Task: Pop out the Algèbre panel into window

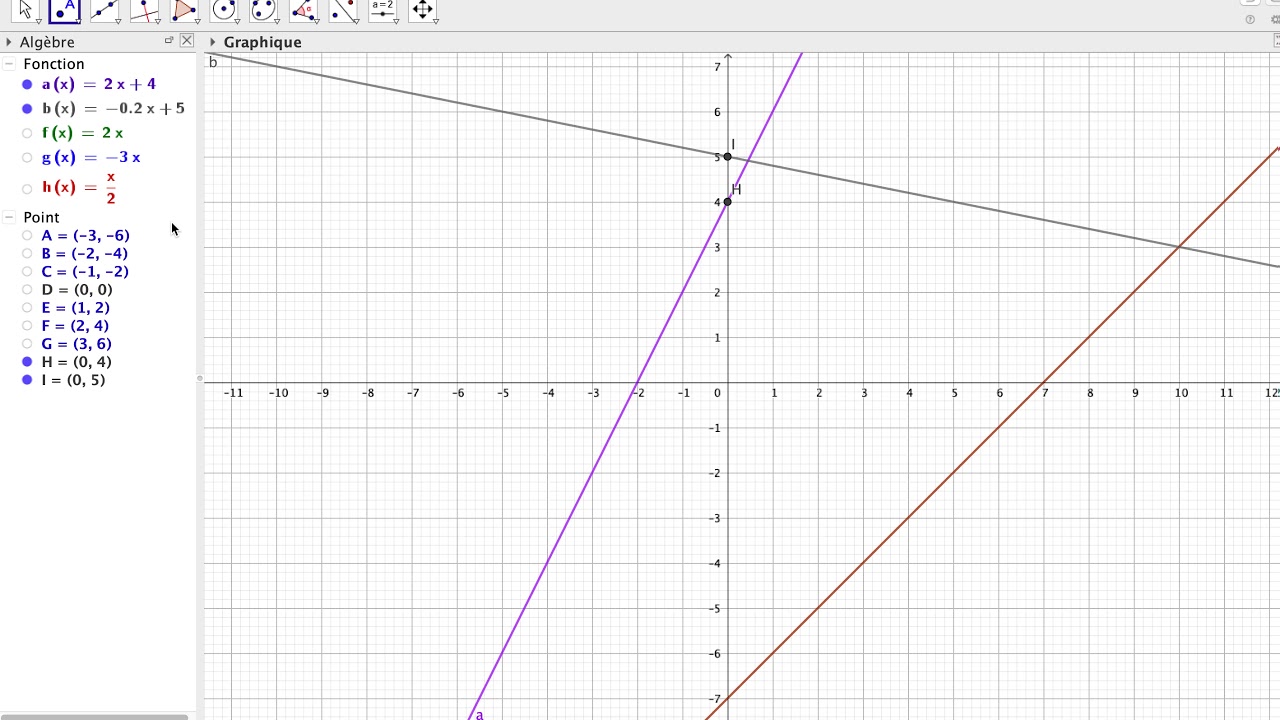Action: pos(169,41)
